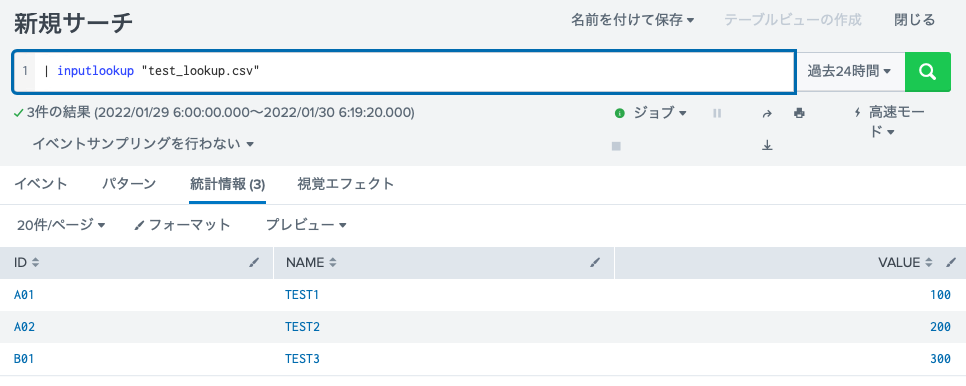Open プレビュー dropdown

coord(306,225)
